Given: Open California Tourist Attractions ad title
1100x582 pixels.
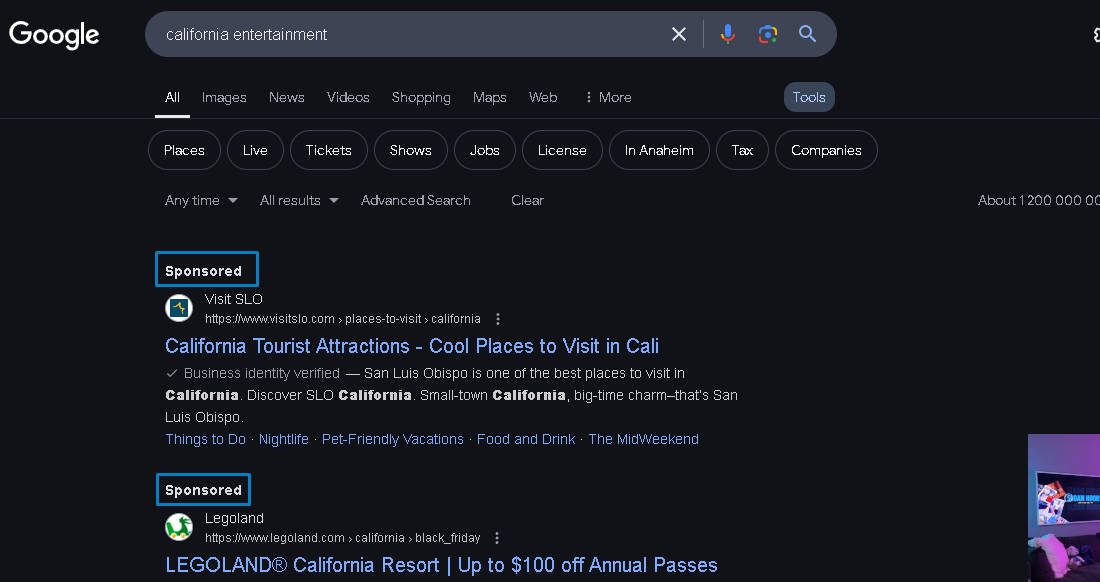Looking at the screenshot, I should (x=412, y=346).
